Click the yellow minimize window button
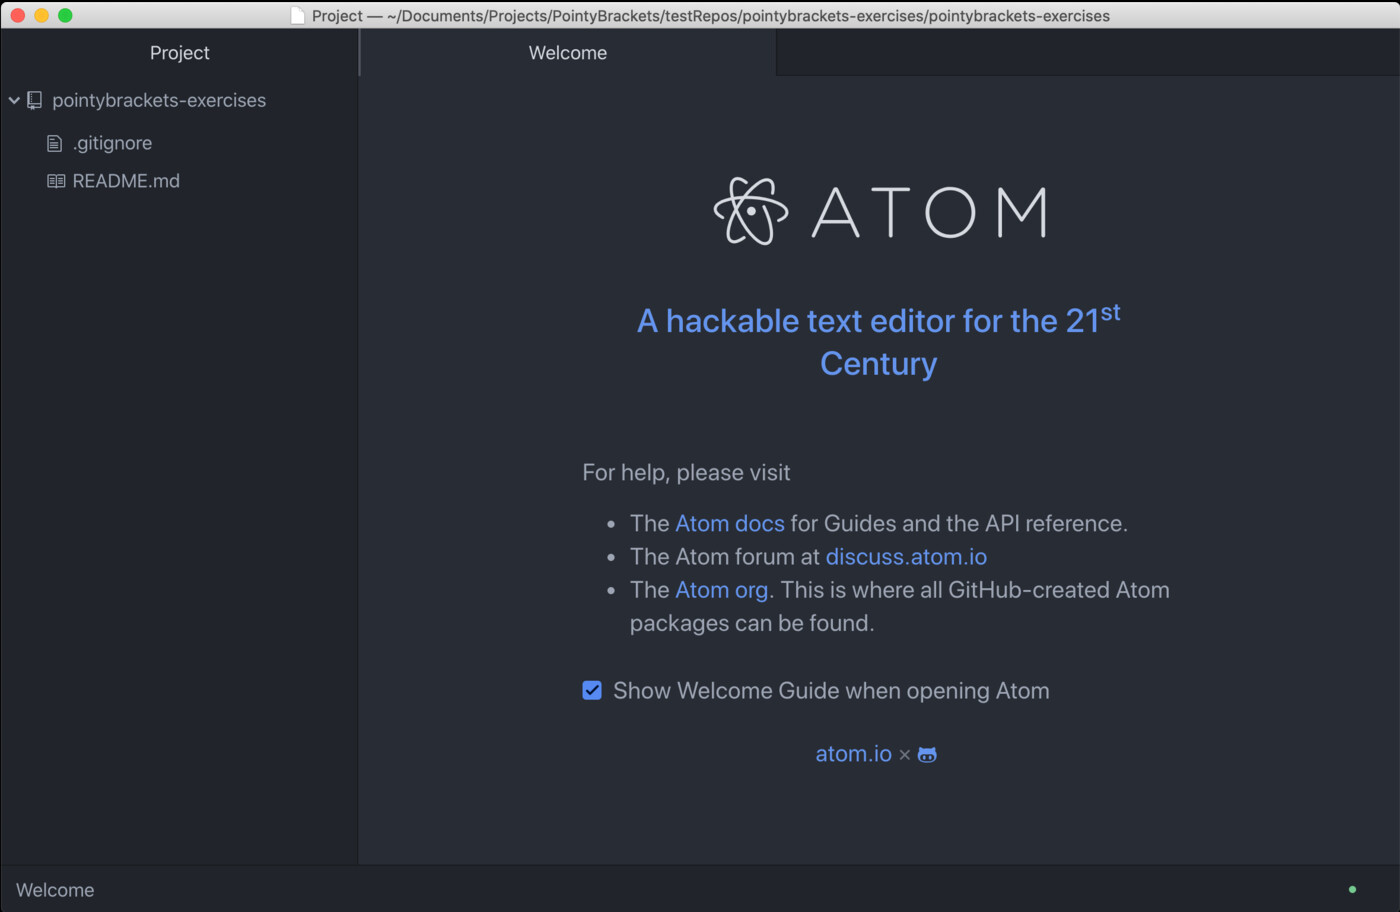 coord(42,15)
